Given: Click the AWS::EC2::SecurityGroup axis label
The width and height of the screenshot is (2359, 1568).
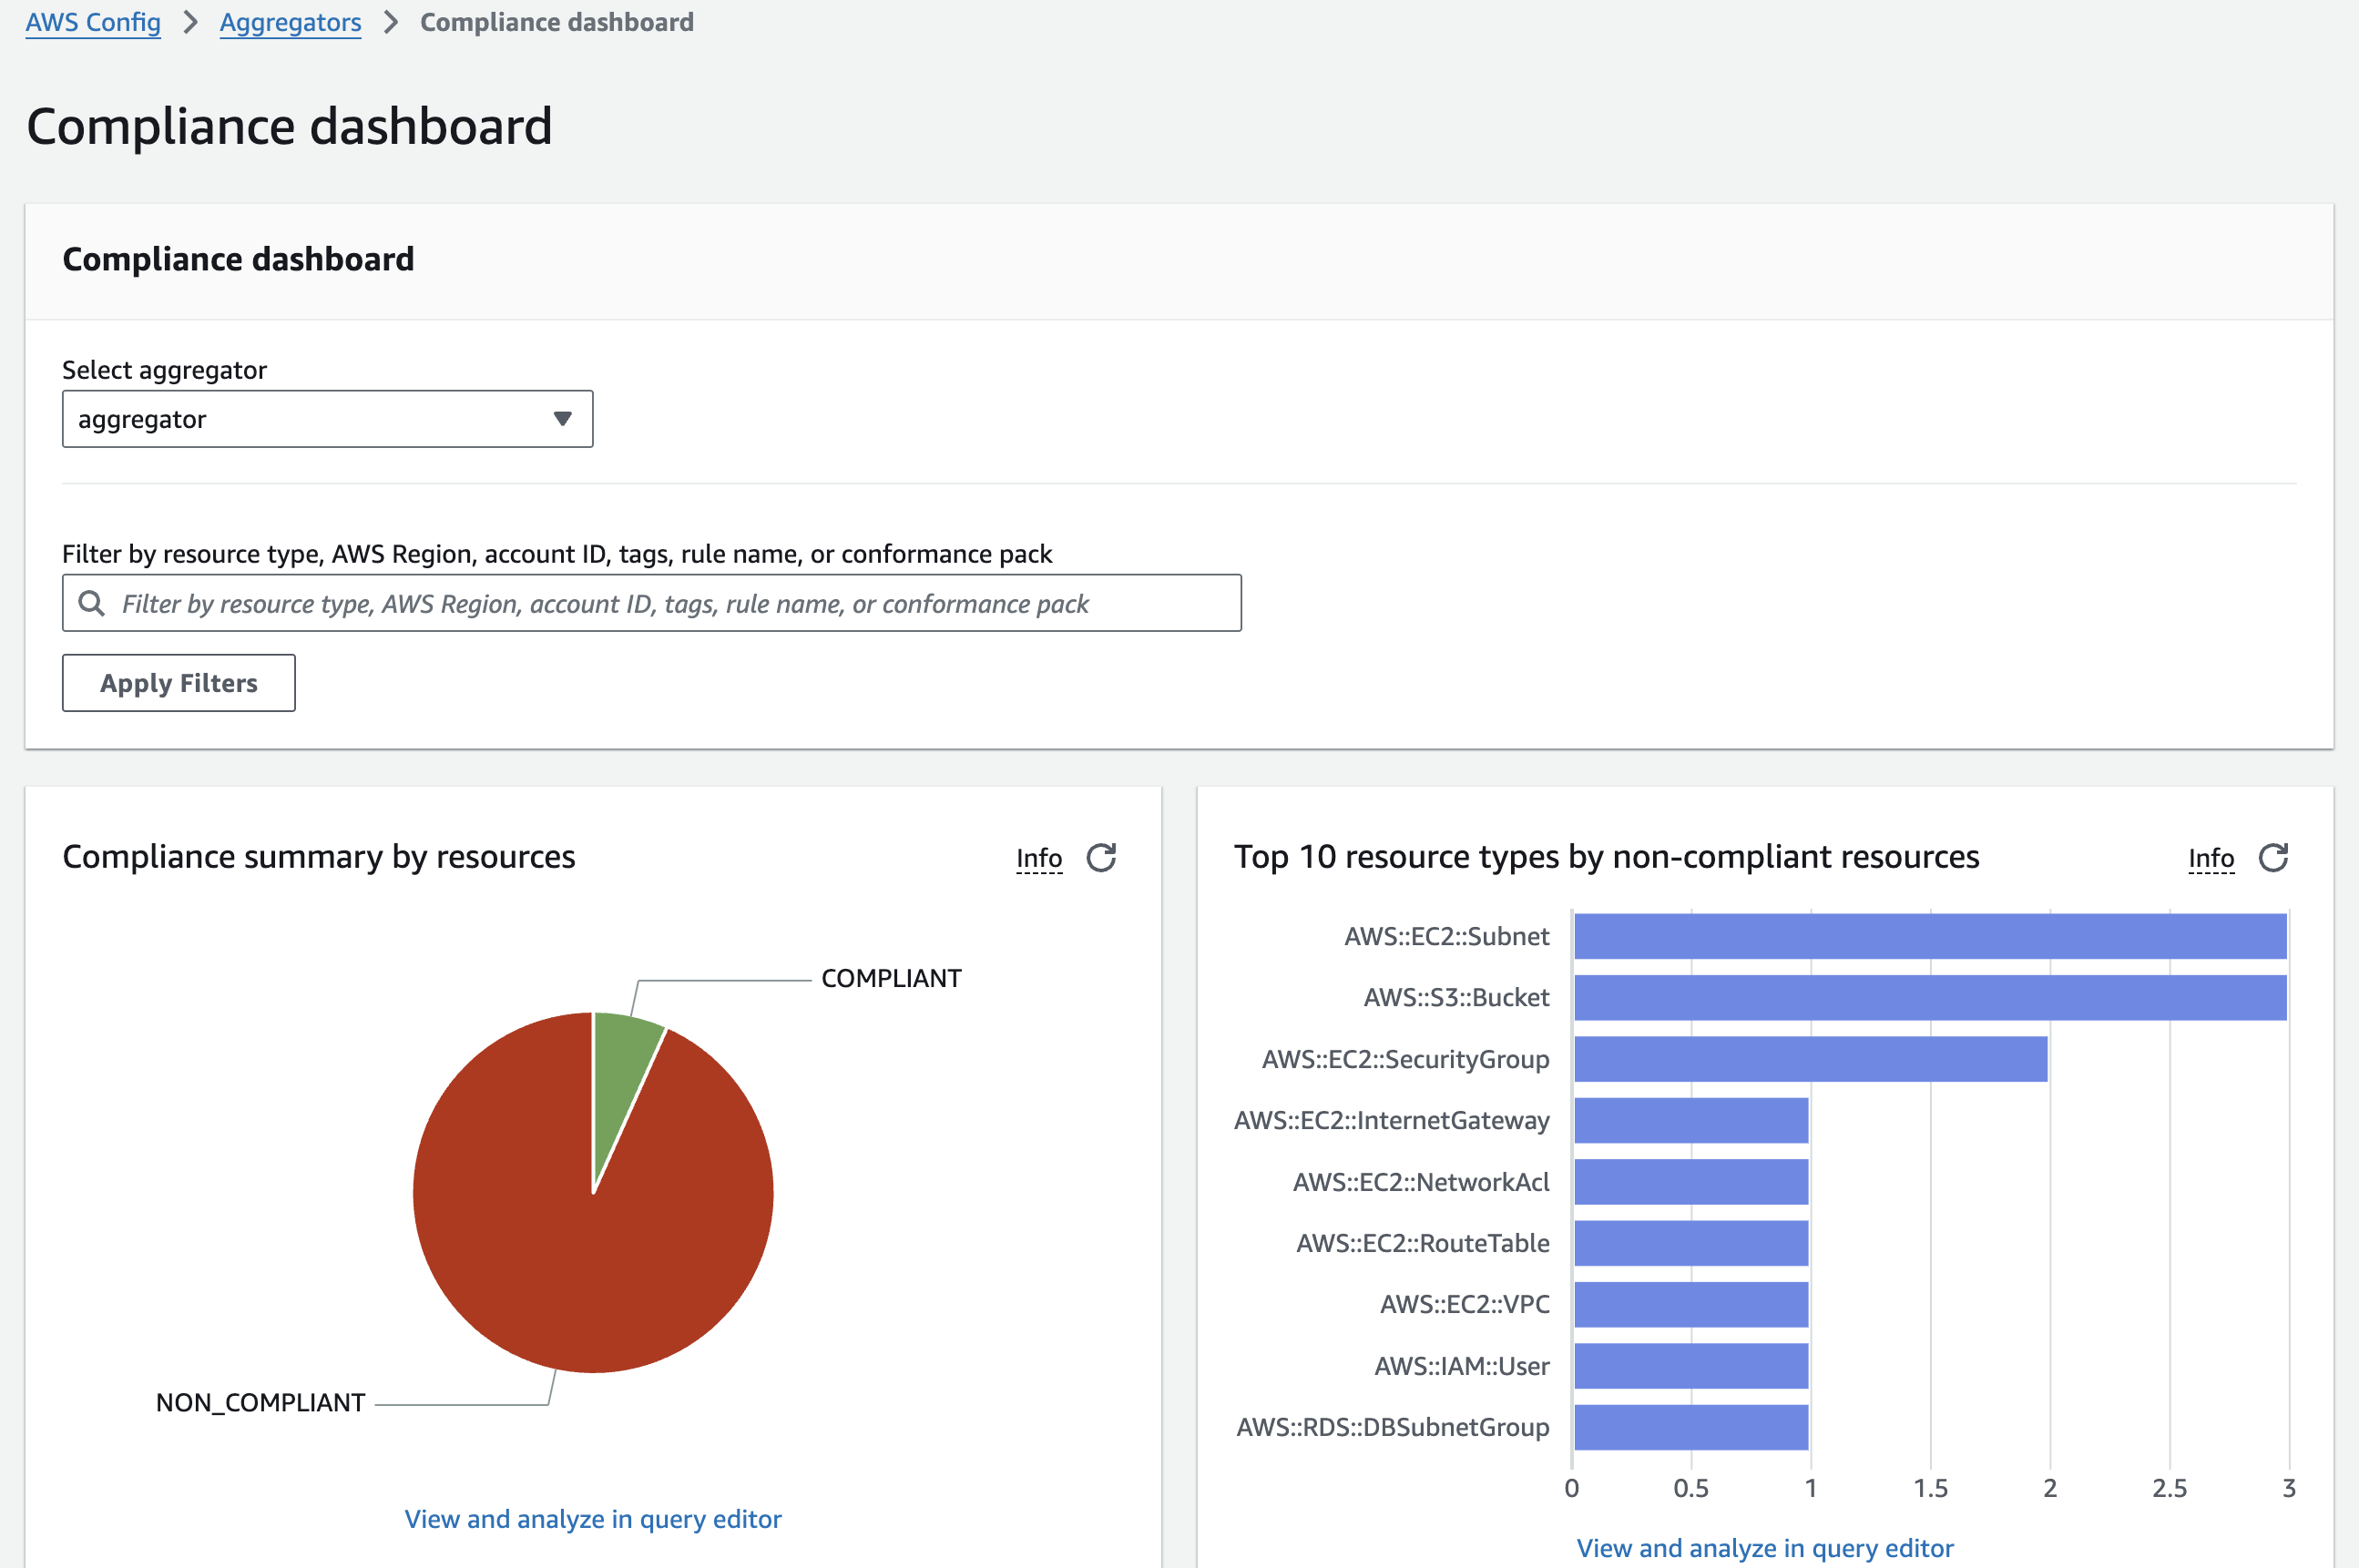Looking at the screenshot, I should [1405, 1059].
